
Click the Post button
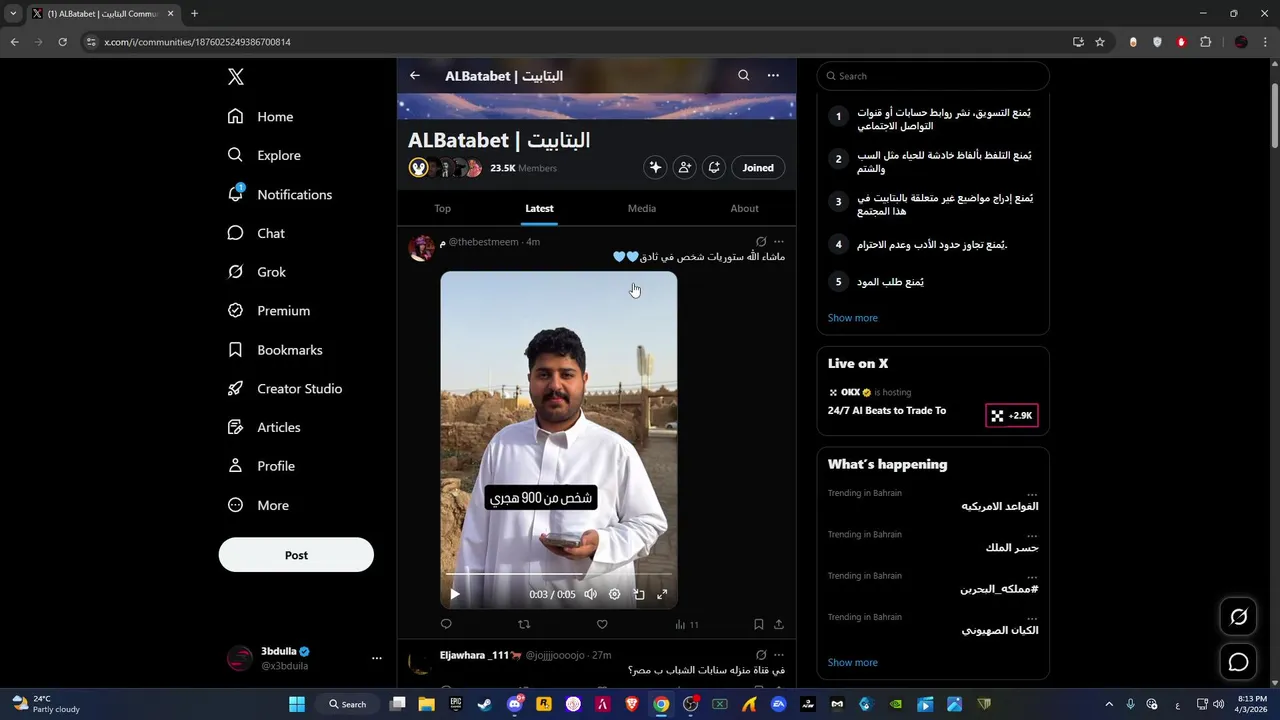click(x=296, y=555)
